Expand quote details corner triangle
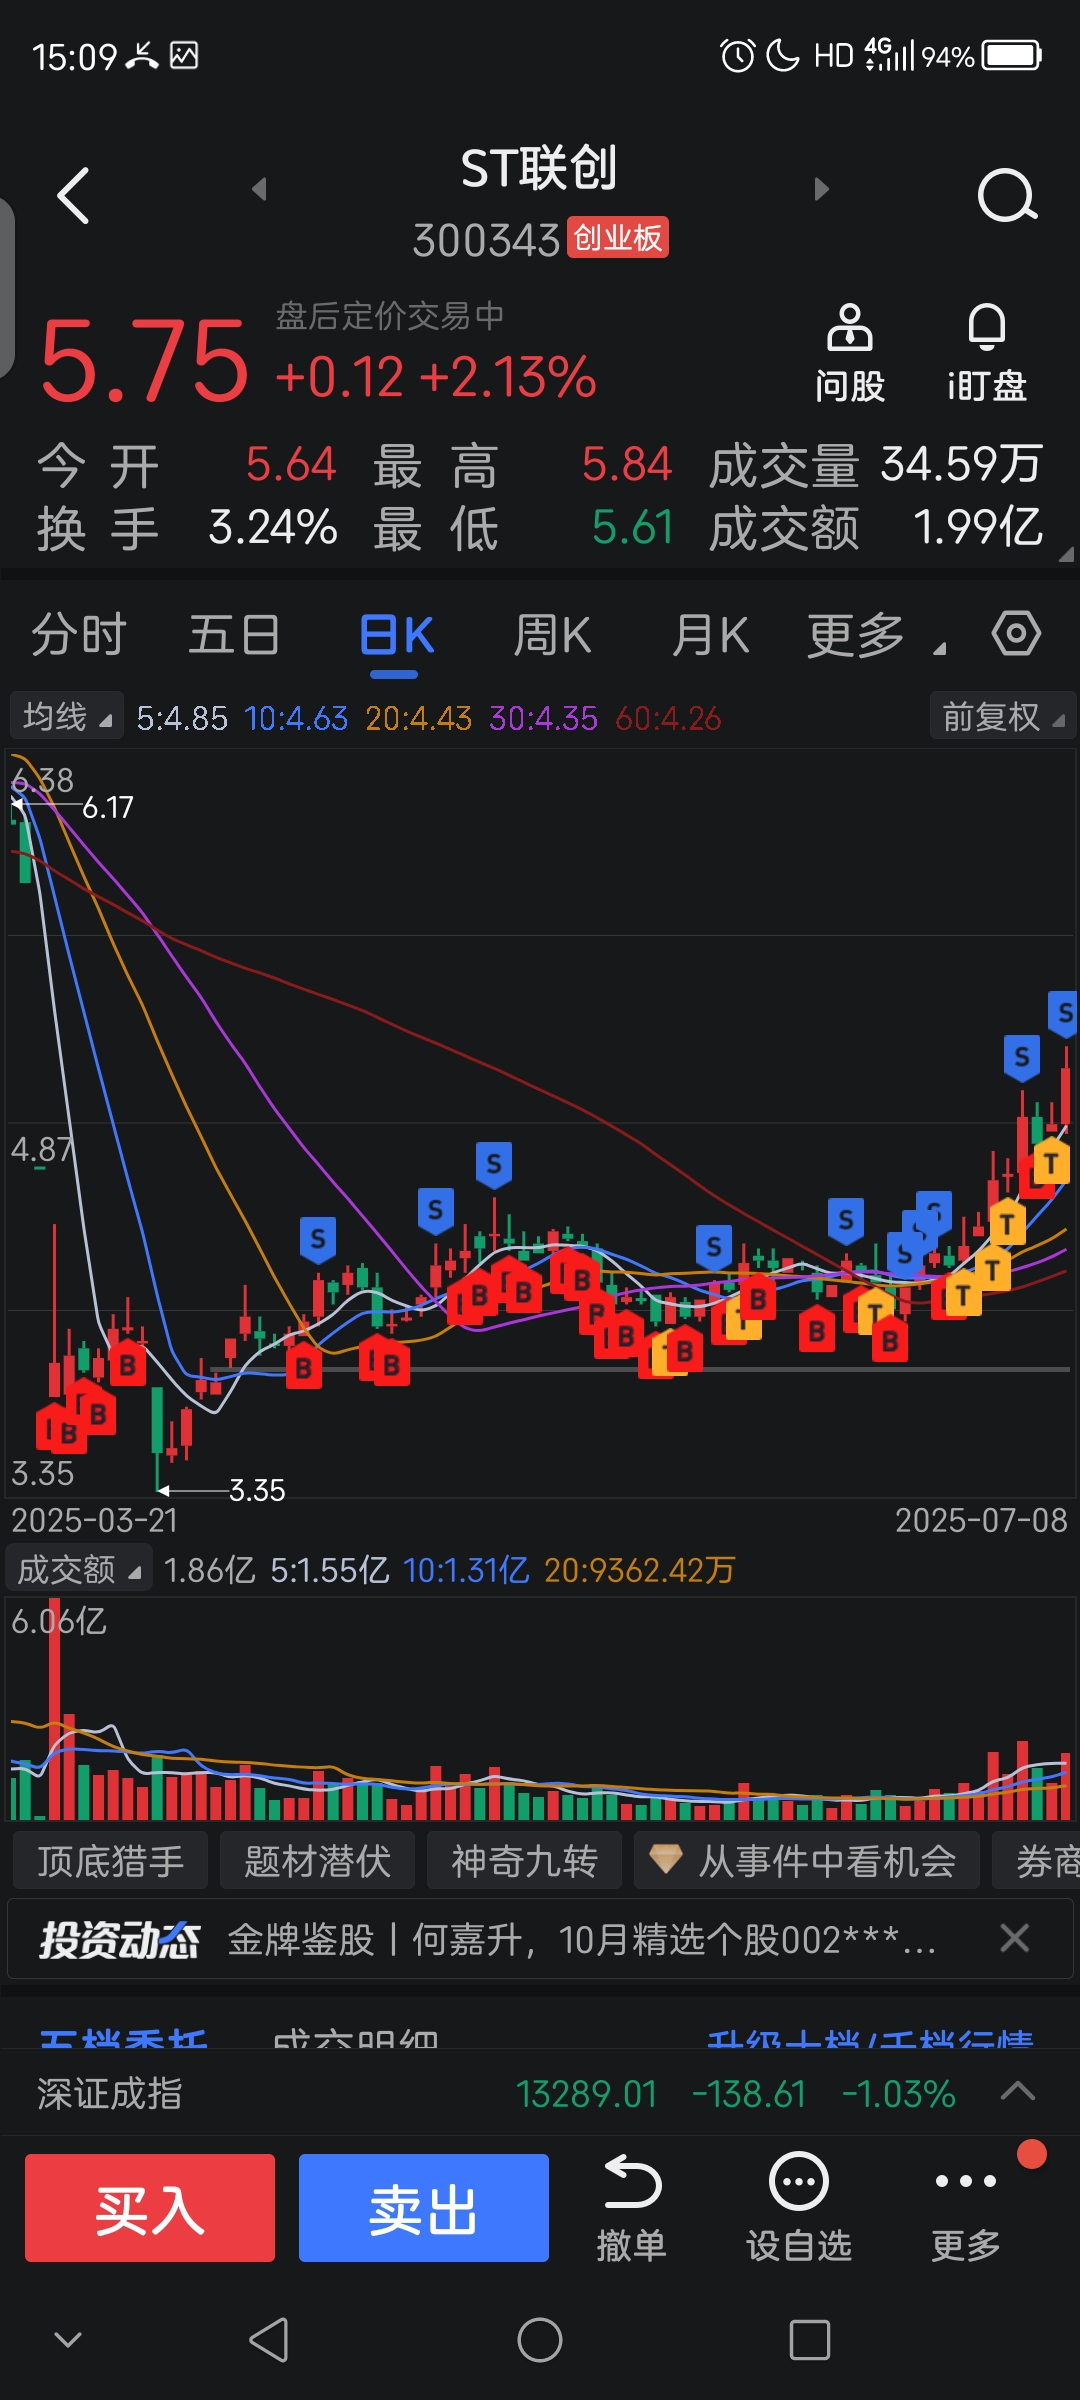This screenshot has height=2400, width=1080. click(x=1066, y=553)
